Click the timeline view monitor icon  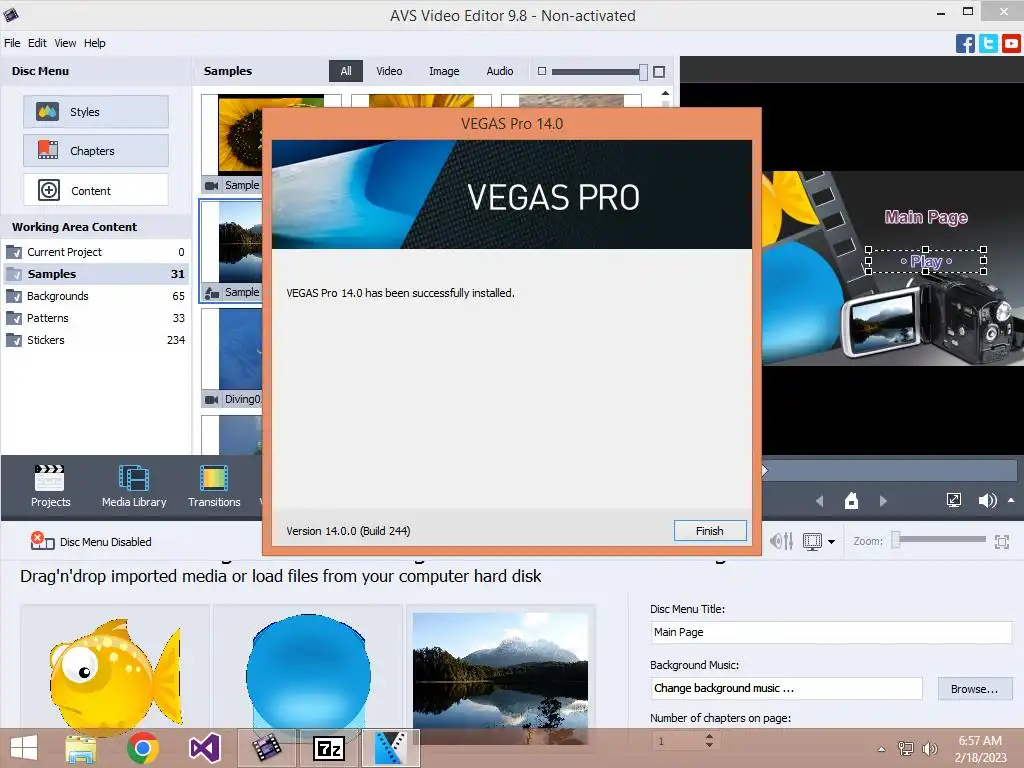pos(812,541)
